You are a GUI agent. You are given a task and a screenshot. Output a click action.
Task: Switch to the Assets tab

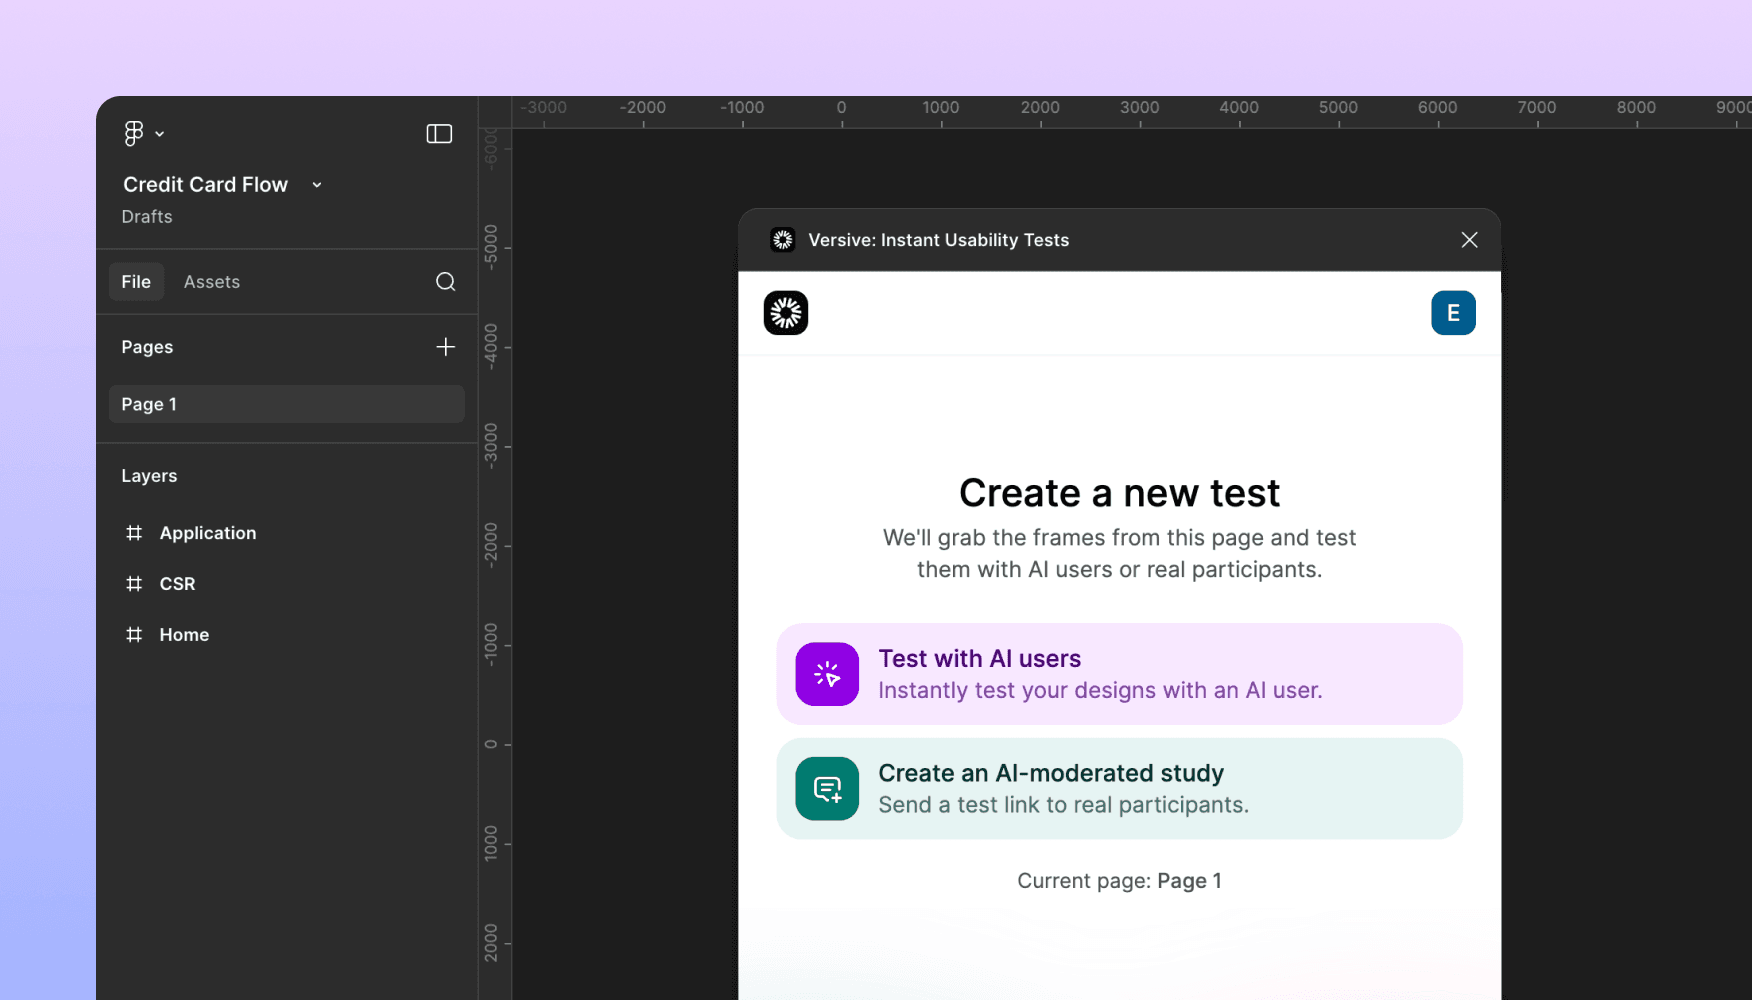[211, 281]
